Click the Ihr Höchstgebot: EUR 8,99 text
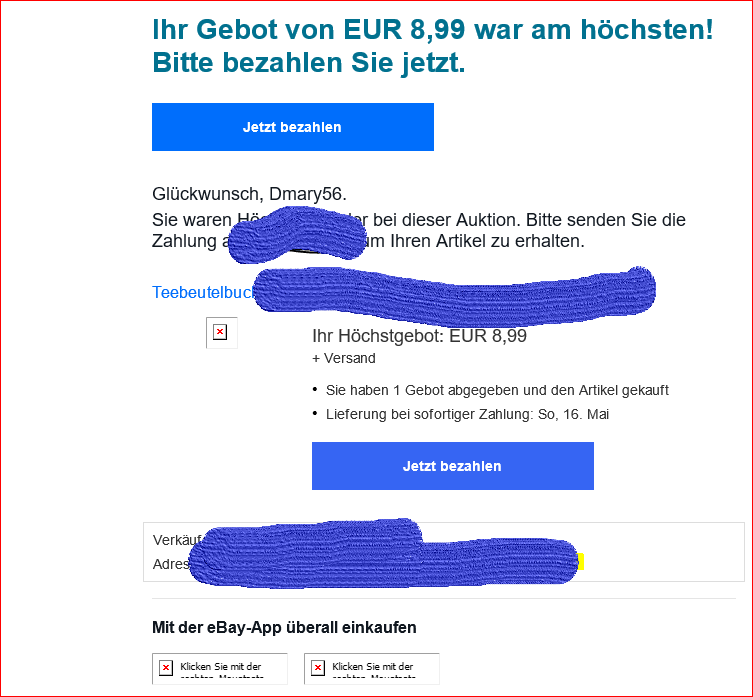753x697 pixels. [x=419, y=336]
